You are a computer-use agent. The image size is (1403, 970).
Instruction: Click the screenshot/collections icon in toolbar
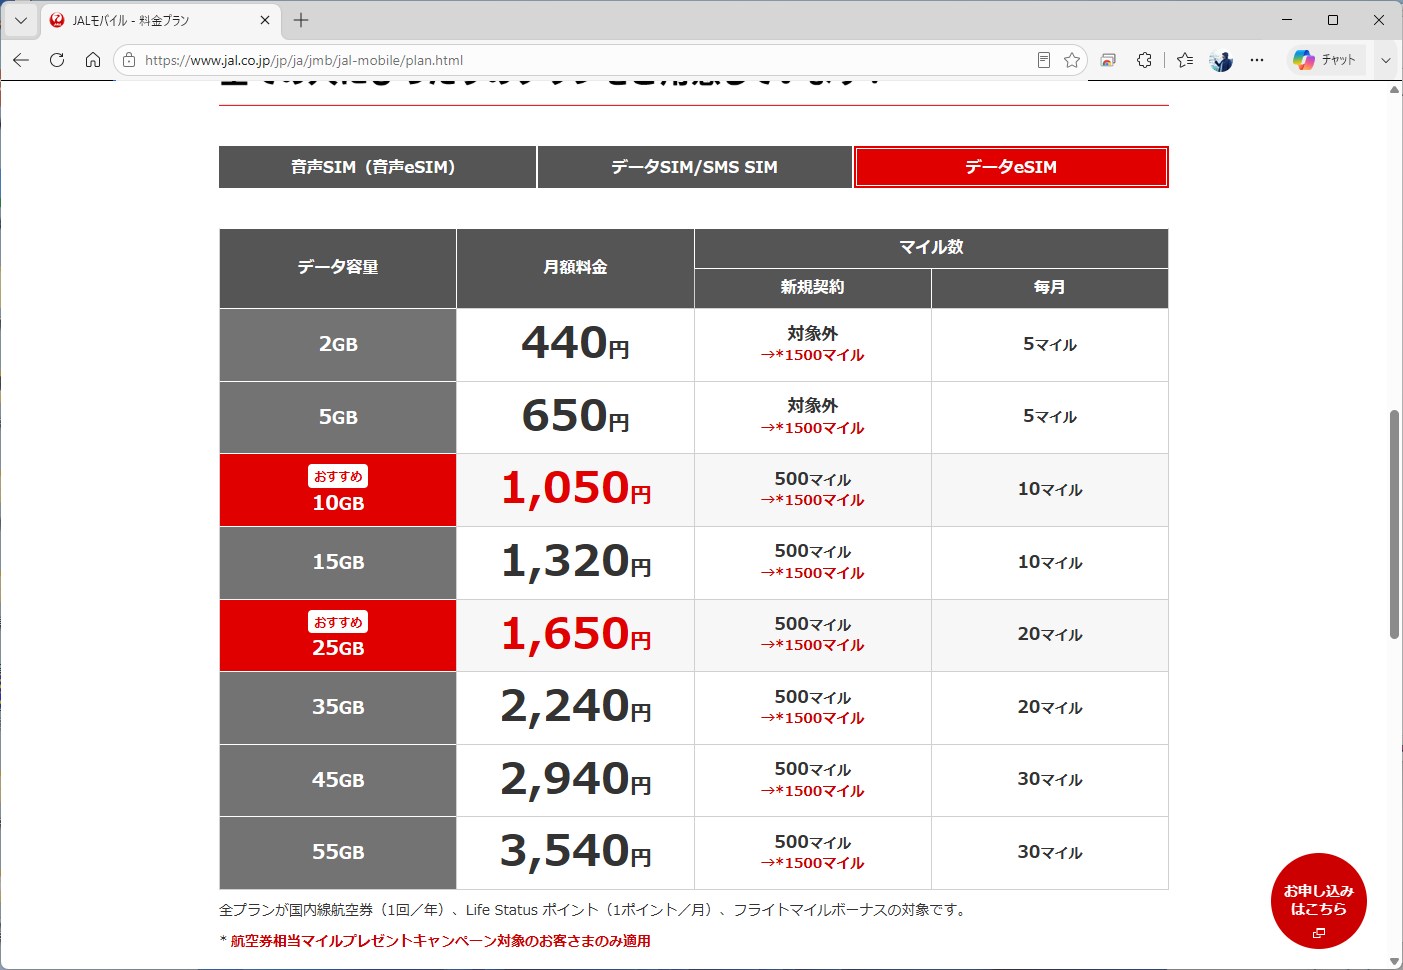coord(1108,60)
